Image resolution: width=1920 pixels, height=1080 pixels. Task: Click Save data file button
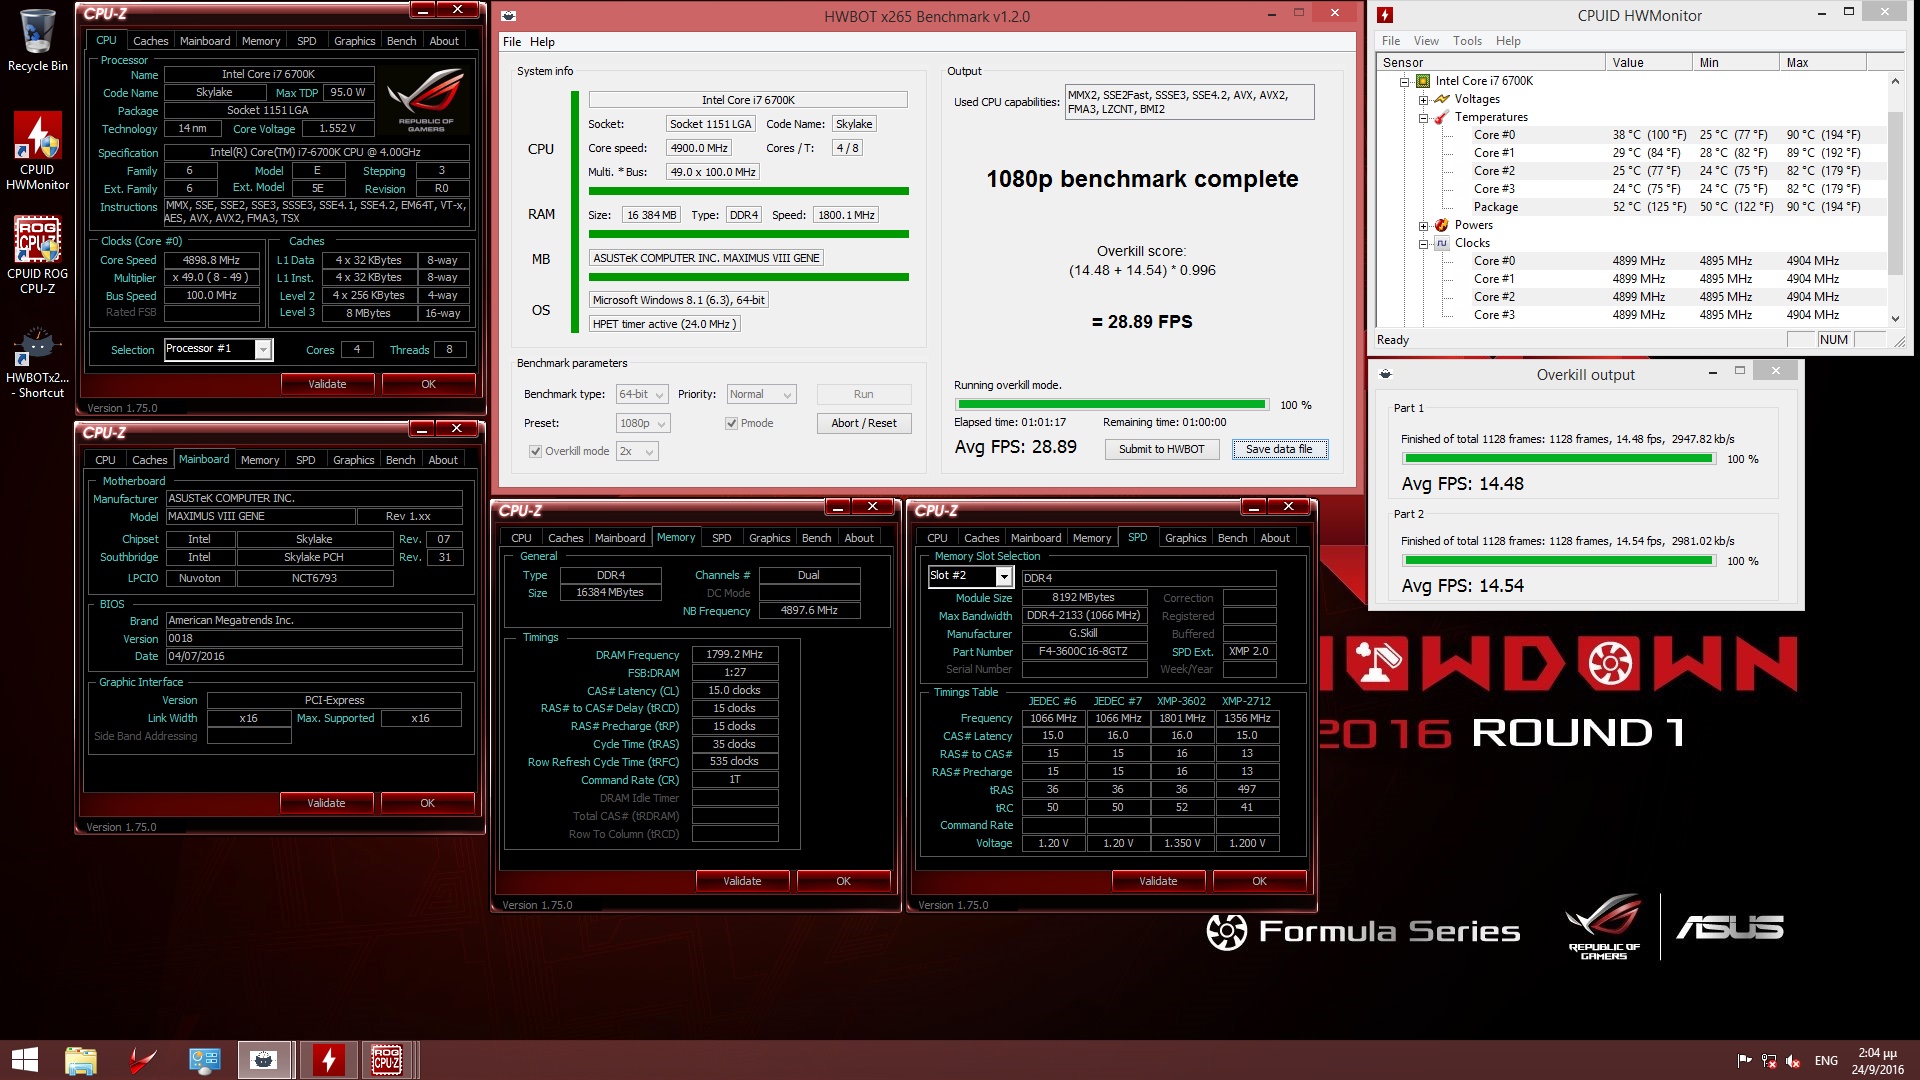(x=1279, y=449)
